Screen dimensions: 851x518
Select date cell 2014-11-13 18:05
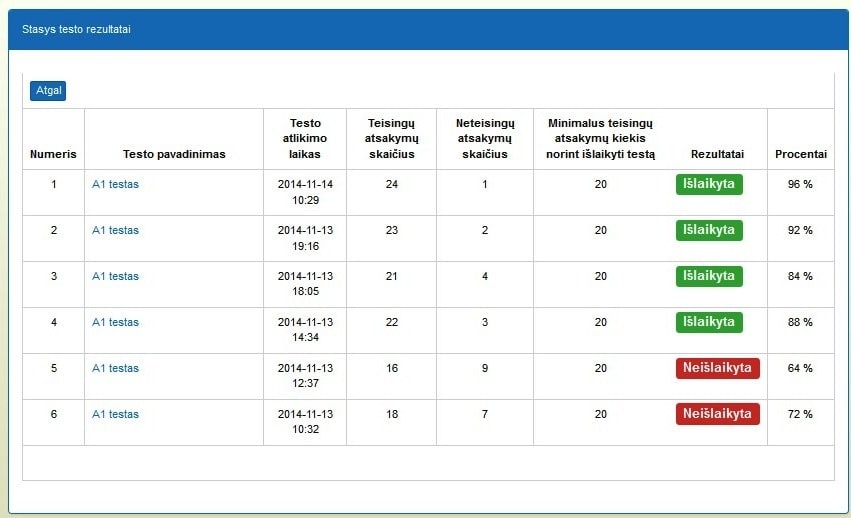(305, 283)
